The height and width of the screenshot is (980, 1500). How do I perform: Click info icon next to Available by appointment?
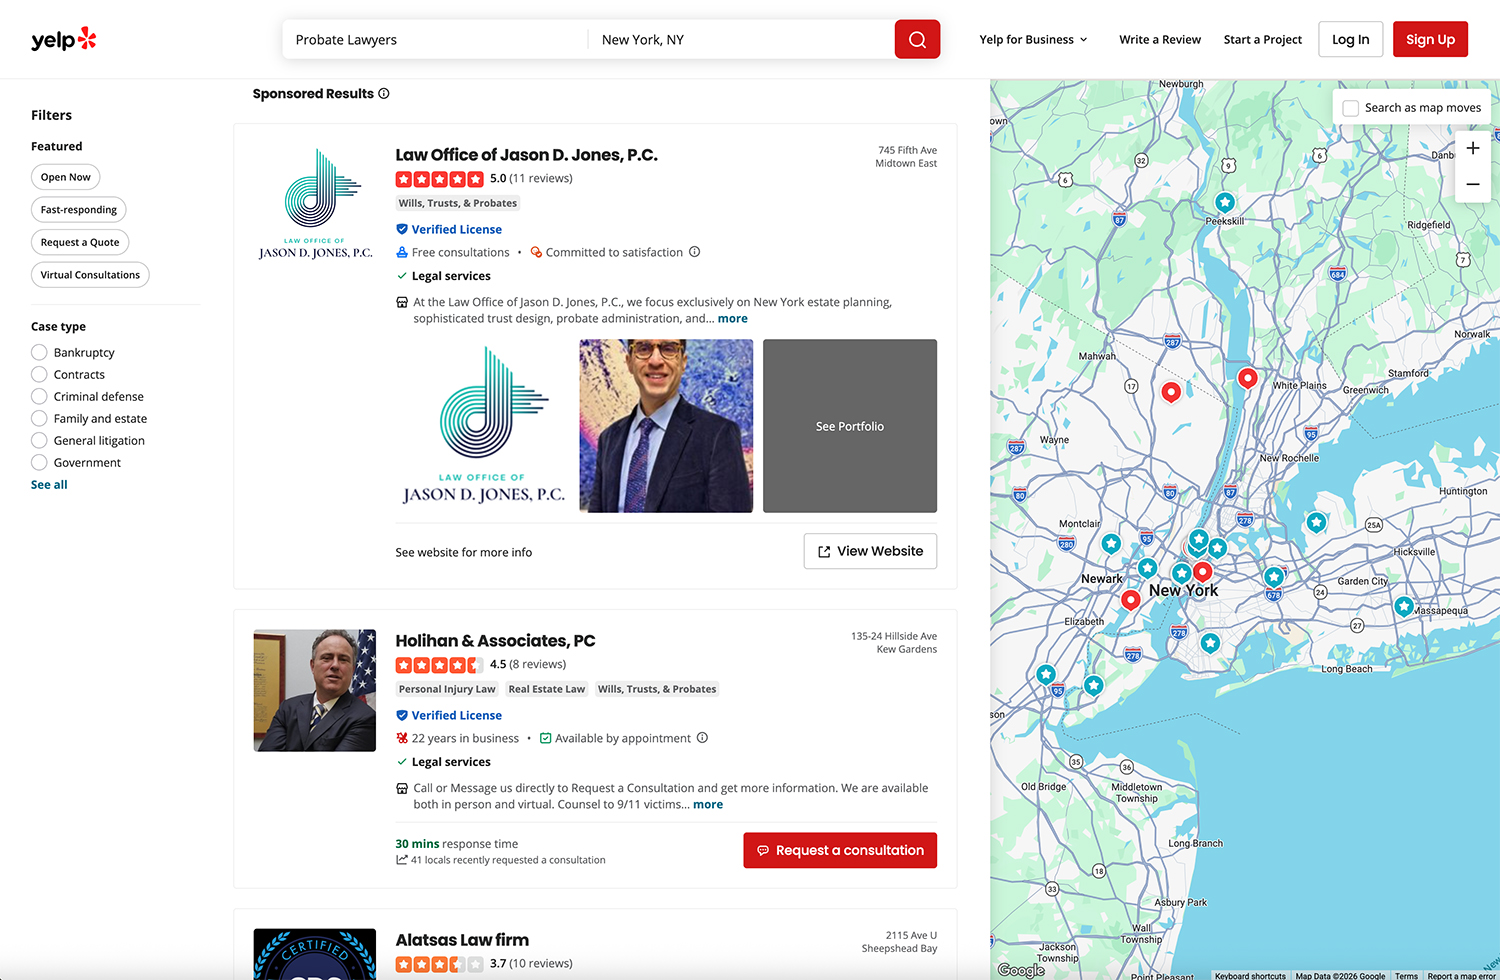(702, 738)
